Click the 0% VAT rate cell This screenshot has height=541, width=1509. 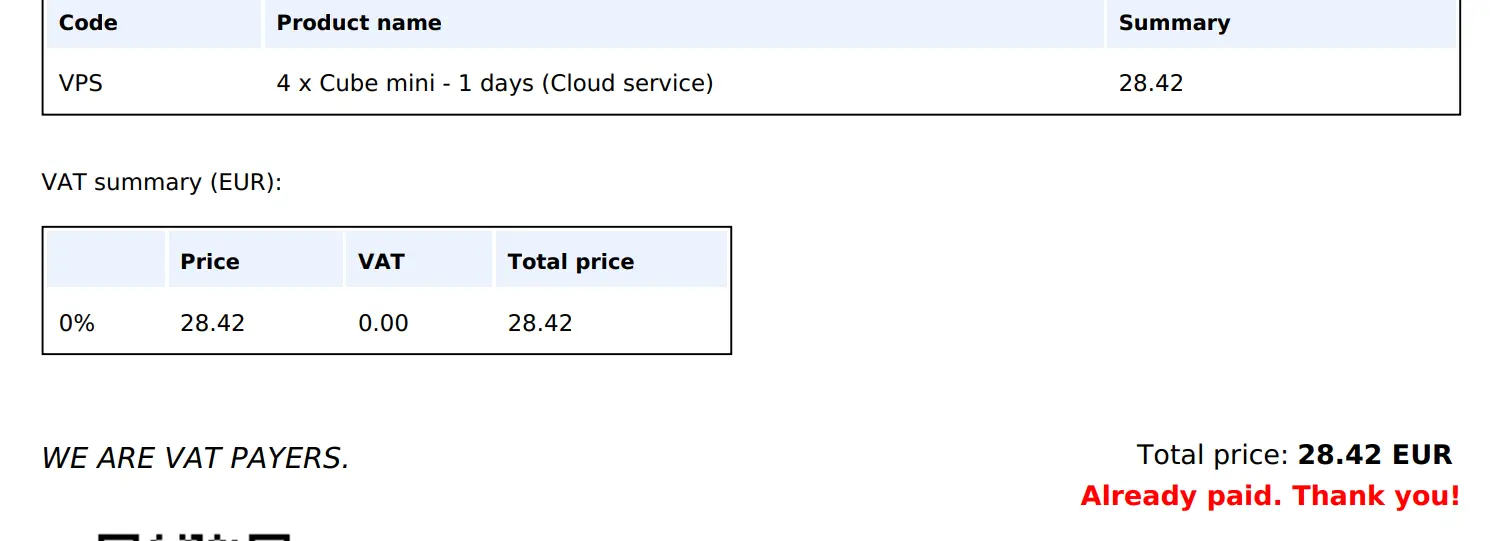point(77,323)
